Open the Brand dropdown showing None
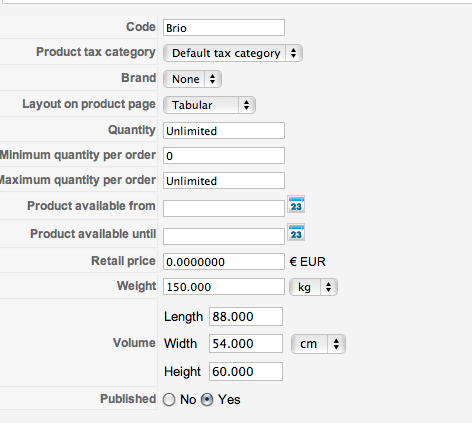The height and width of the screenshot is (423, 472). [x=192, y=79]
